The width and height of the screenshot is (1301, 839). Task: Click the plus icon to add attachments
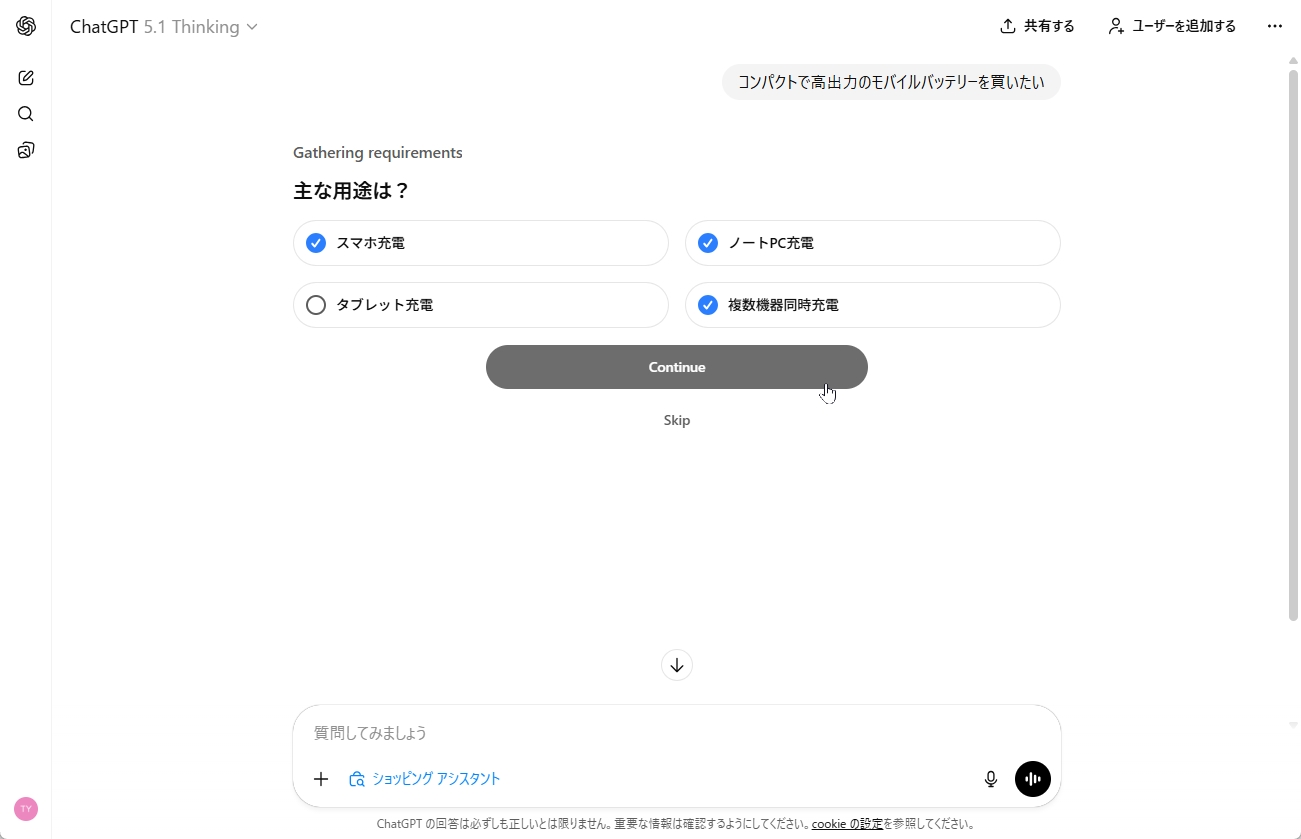321,778
